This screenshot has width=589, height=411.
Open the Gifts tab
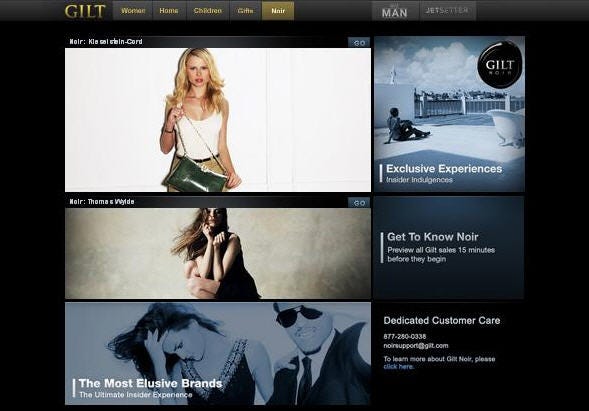click(x=245, y=11)
